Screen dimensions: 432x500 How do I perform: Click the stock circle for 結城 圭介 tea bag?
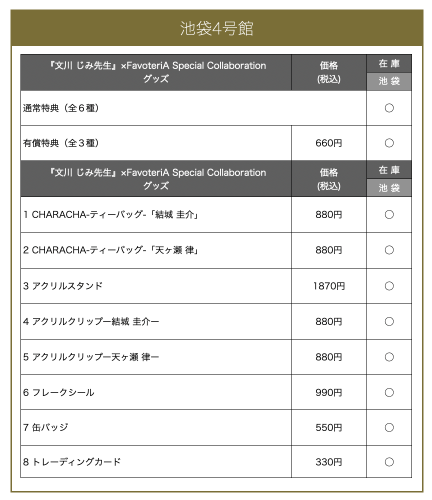(x=389, y=214)
